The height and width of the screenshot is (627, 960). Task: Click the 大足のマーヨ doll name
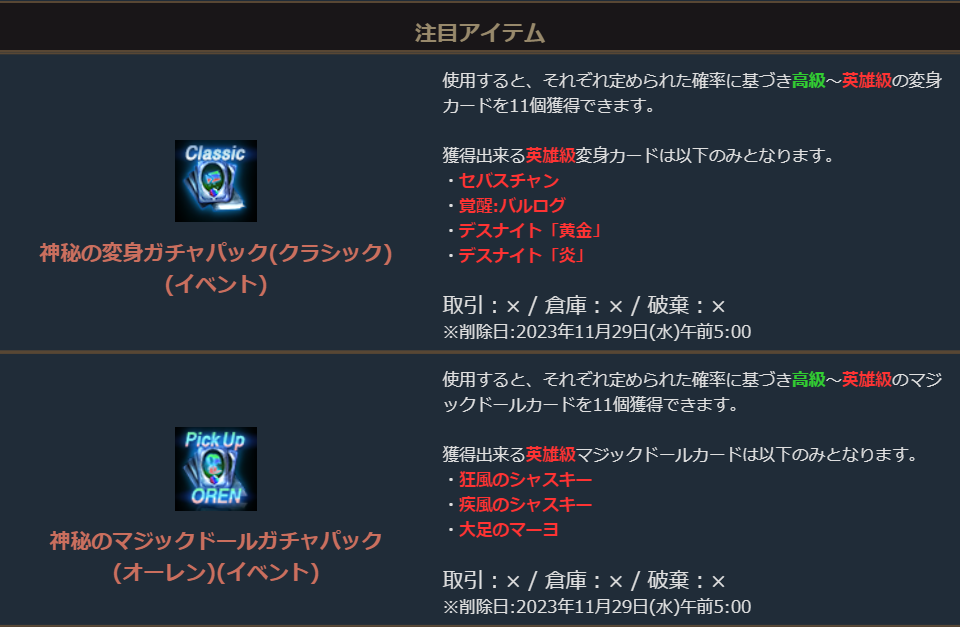[x=509, y=530]
